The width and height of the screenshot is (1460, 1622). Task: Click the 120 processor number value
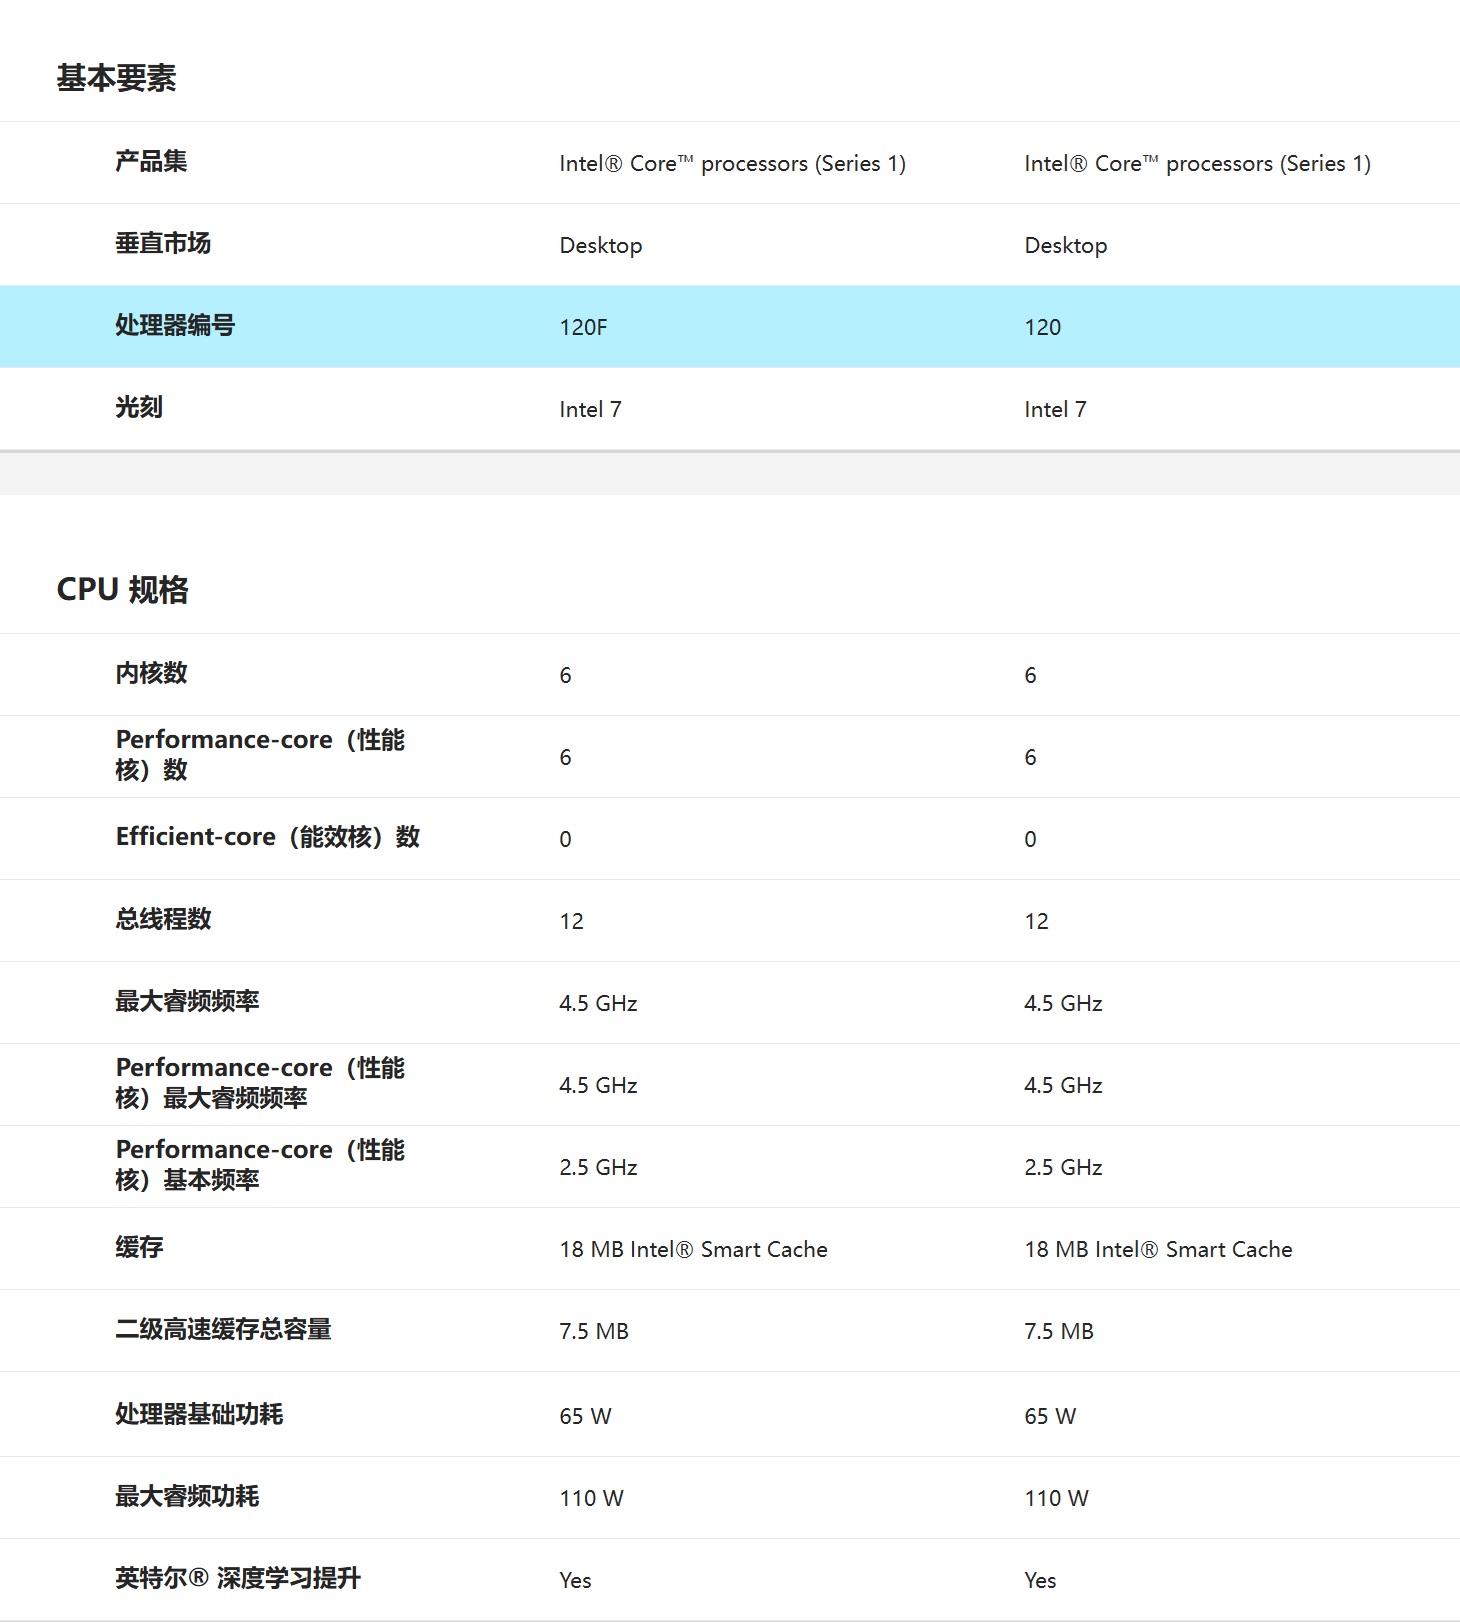click(x=1042, y=327)
